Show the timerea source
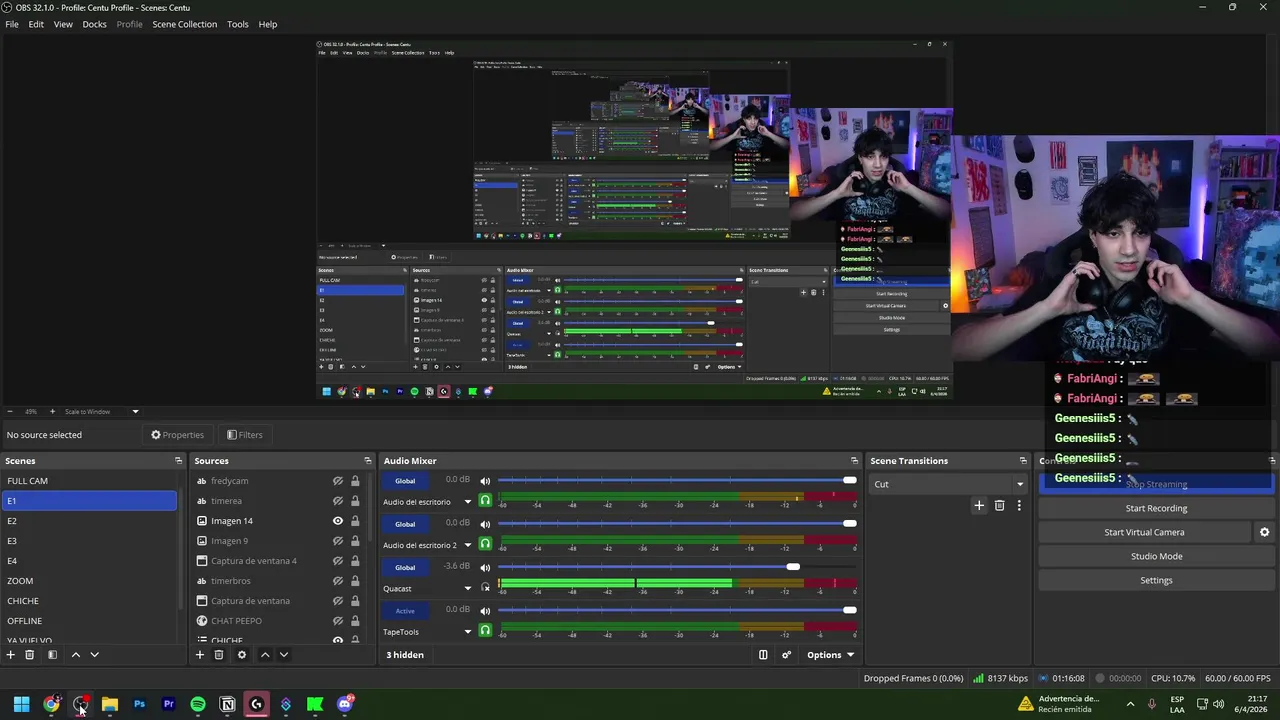Screen dimensions: 1280x720 click(x=338, y=501)
